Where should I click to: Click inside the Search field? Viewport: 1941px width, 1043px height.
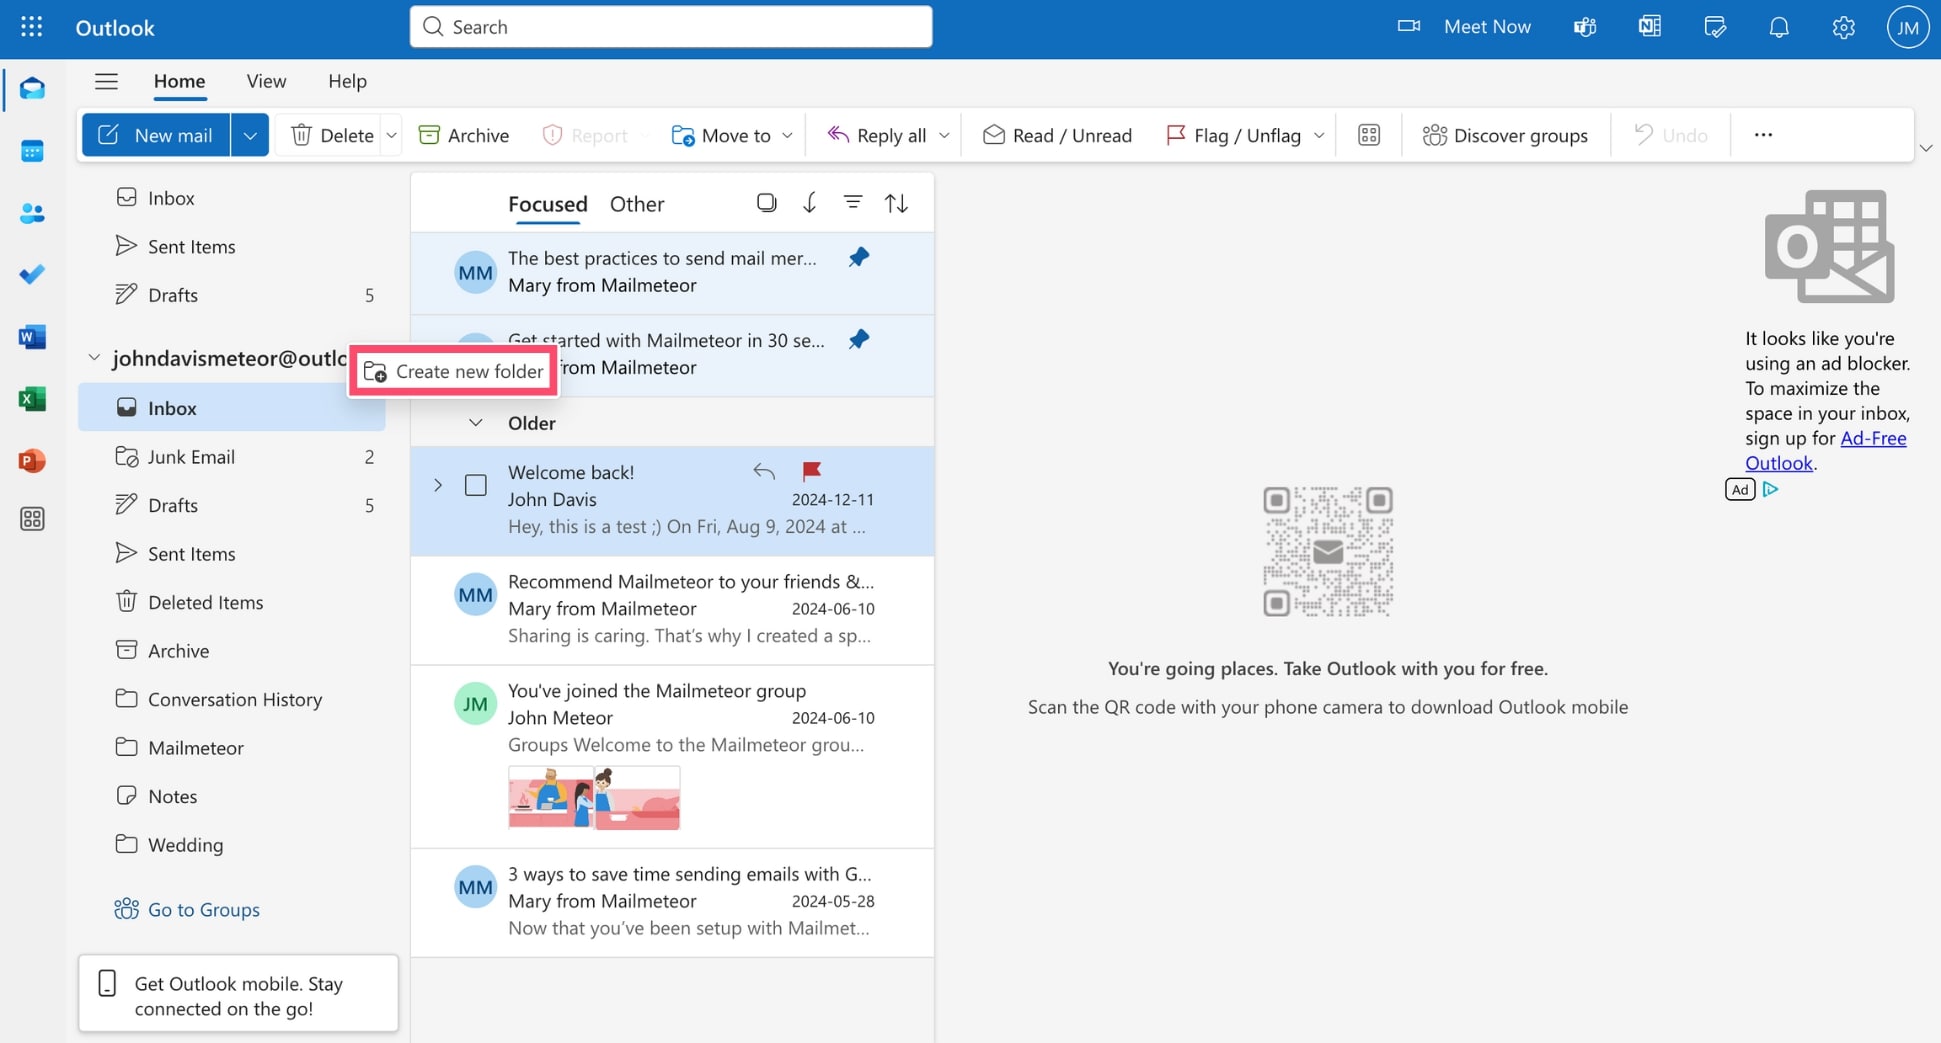[670, 26]
